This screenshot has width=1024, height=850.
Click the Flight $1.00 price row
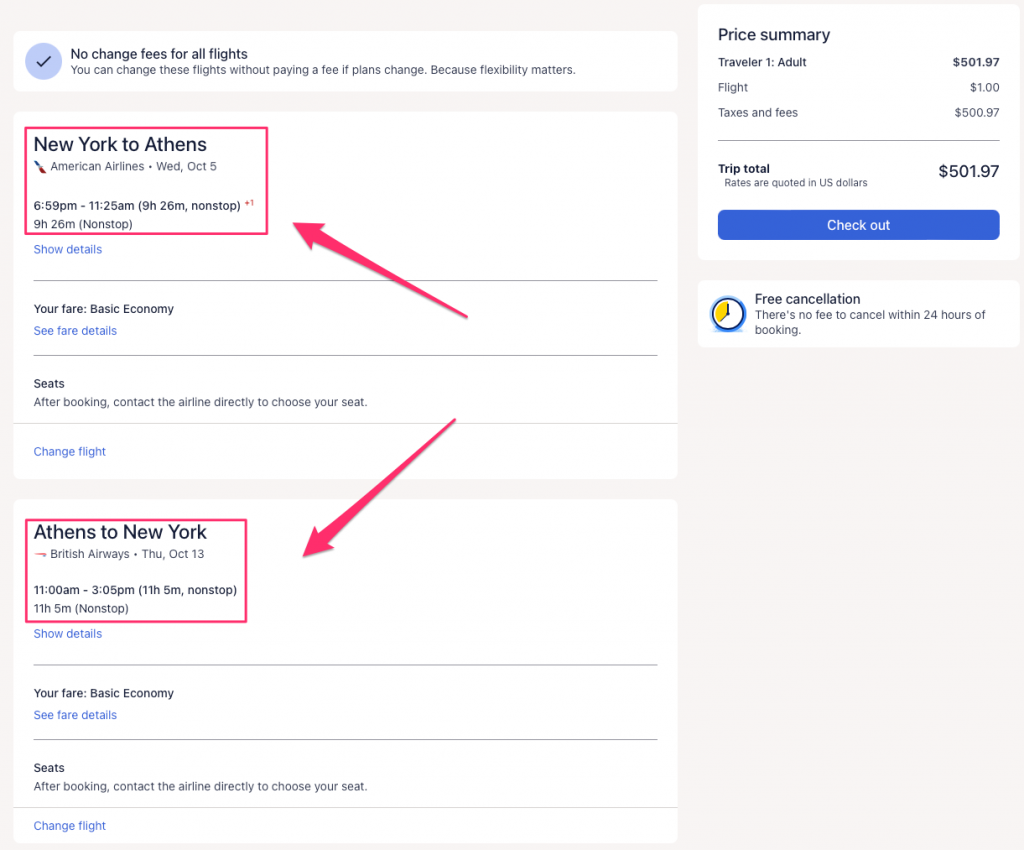[x=858, y=88]
